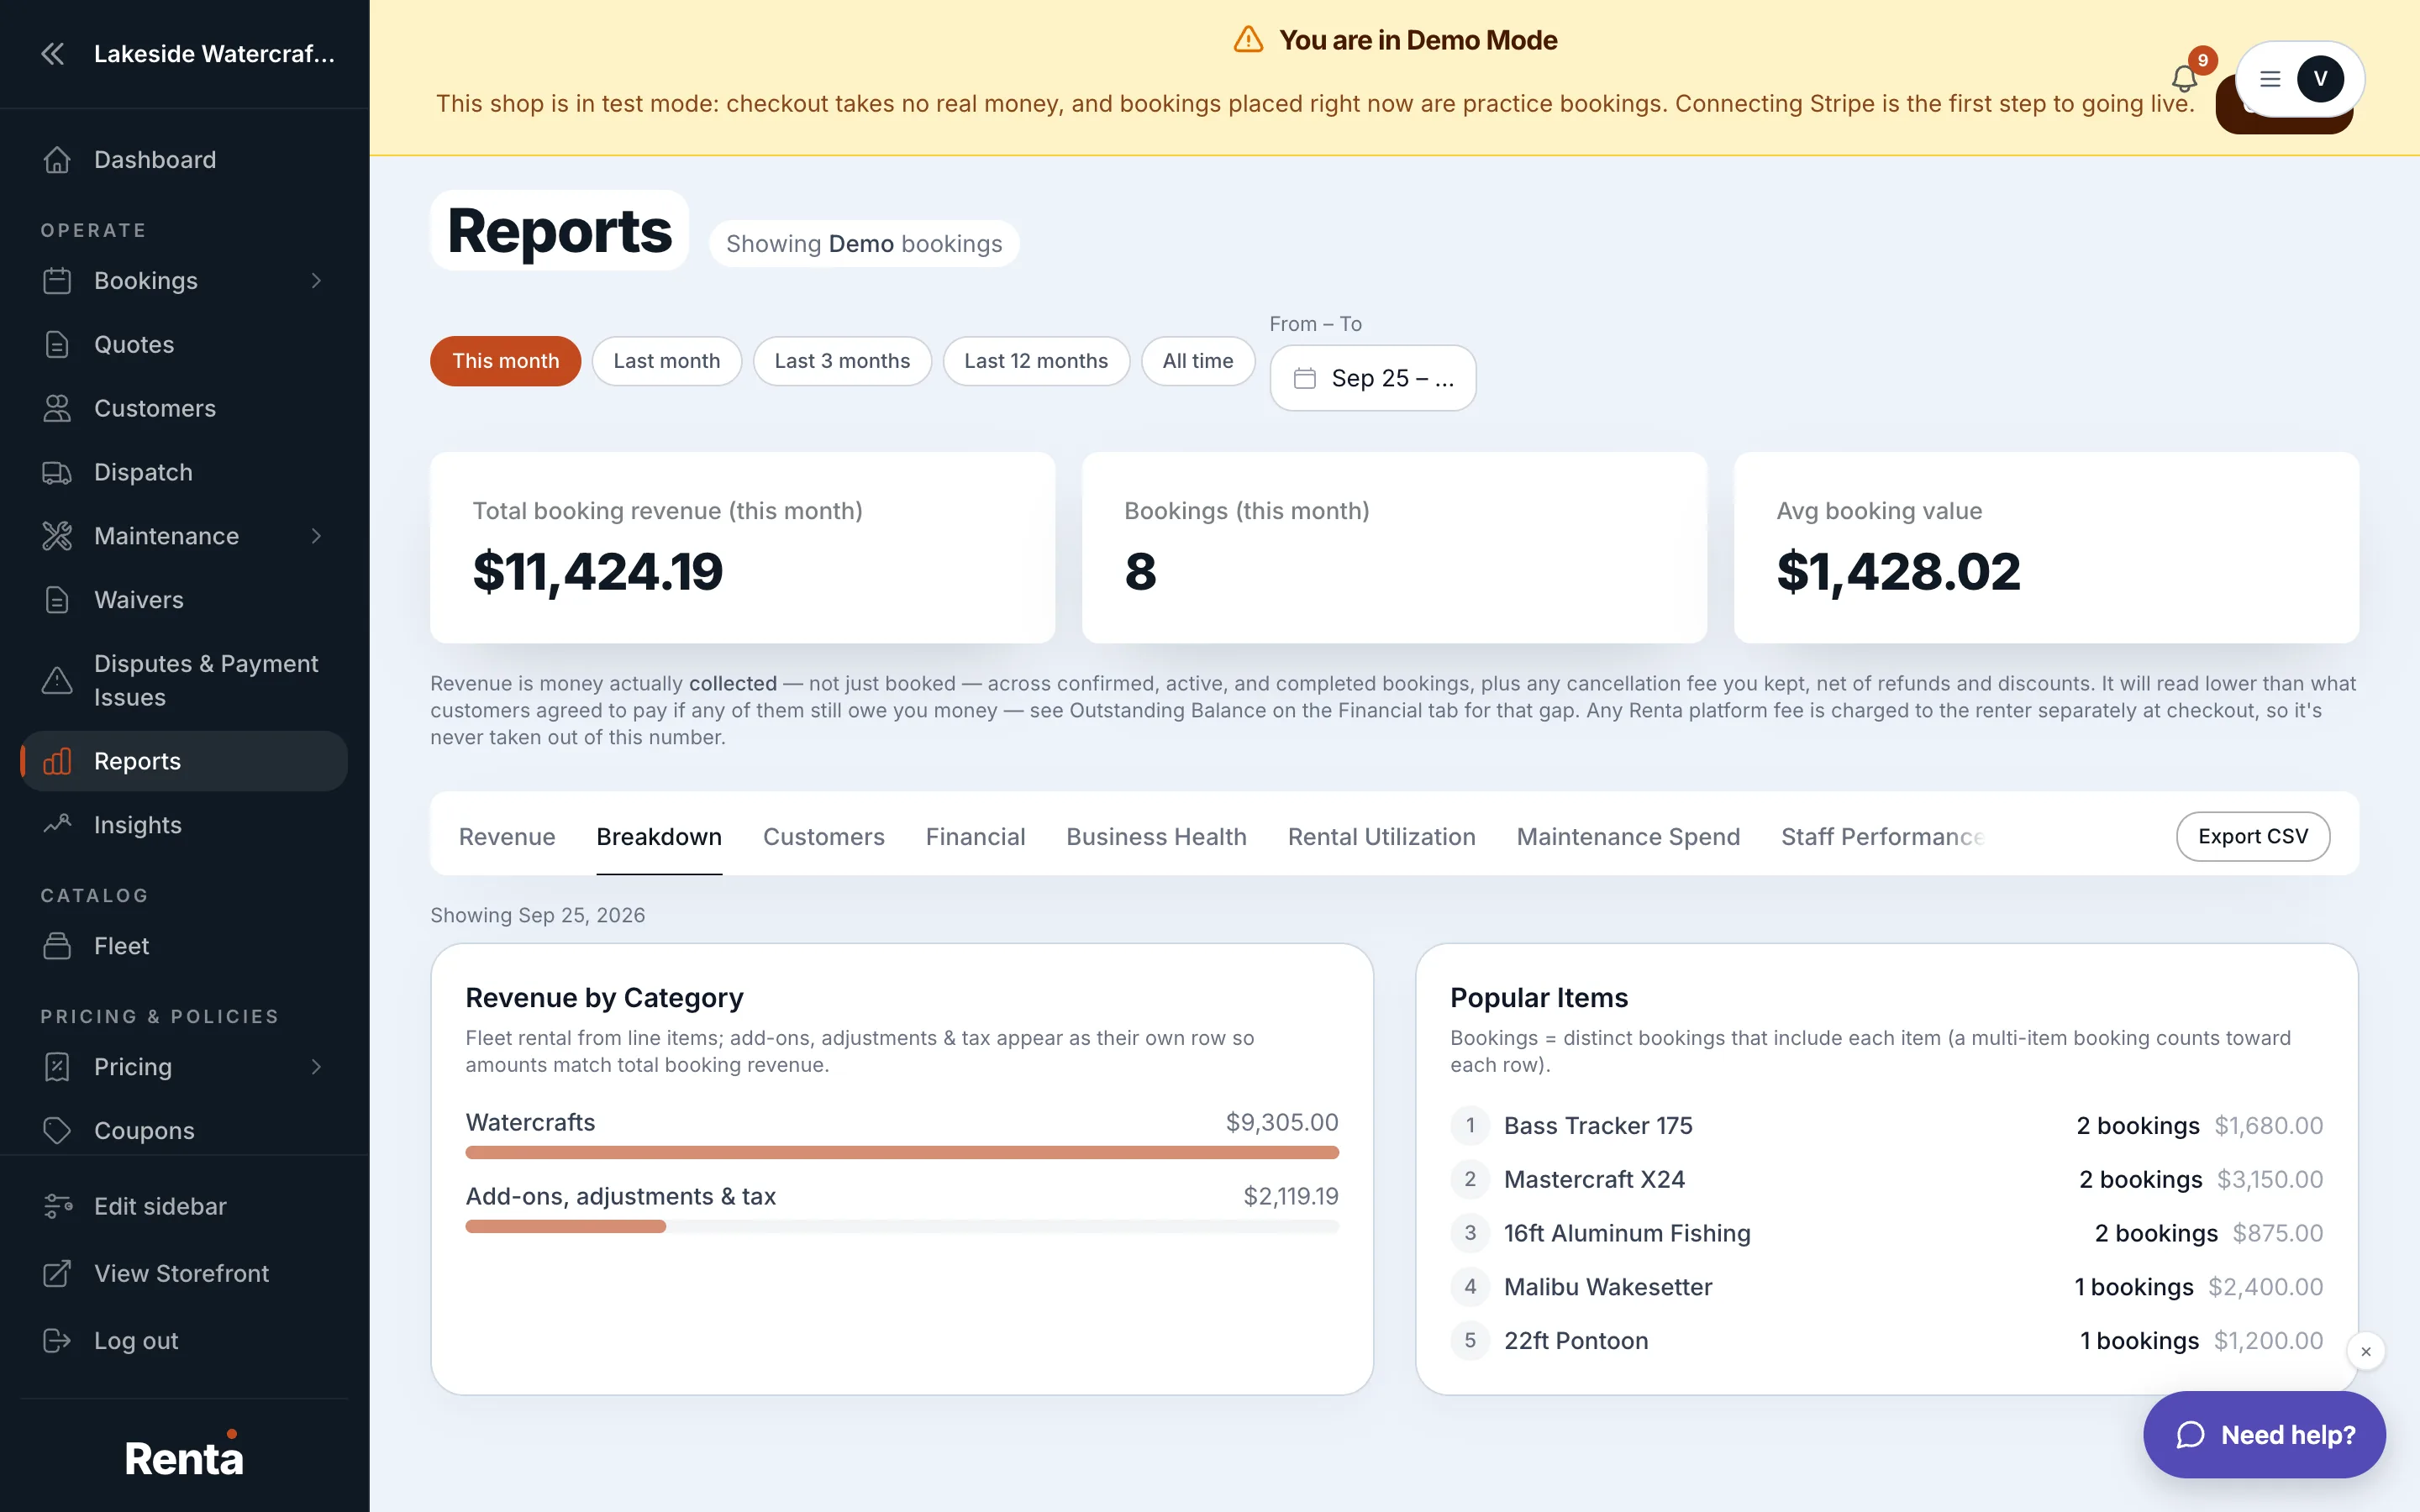The image size is (2420, 1512).
Task: Dismiss help widget with small × button
Action: point(2366,1352)
